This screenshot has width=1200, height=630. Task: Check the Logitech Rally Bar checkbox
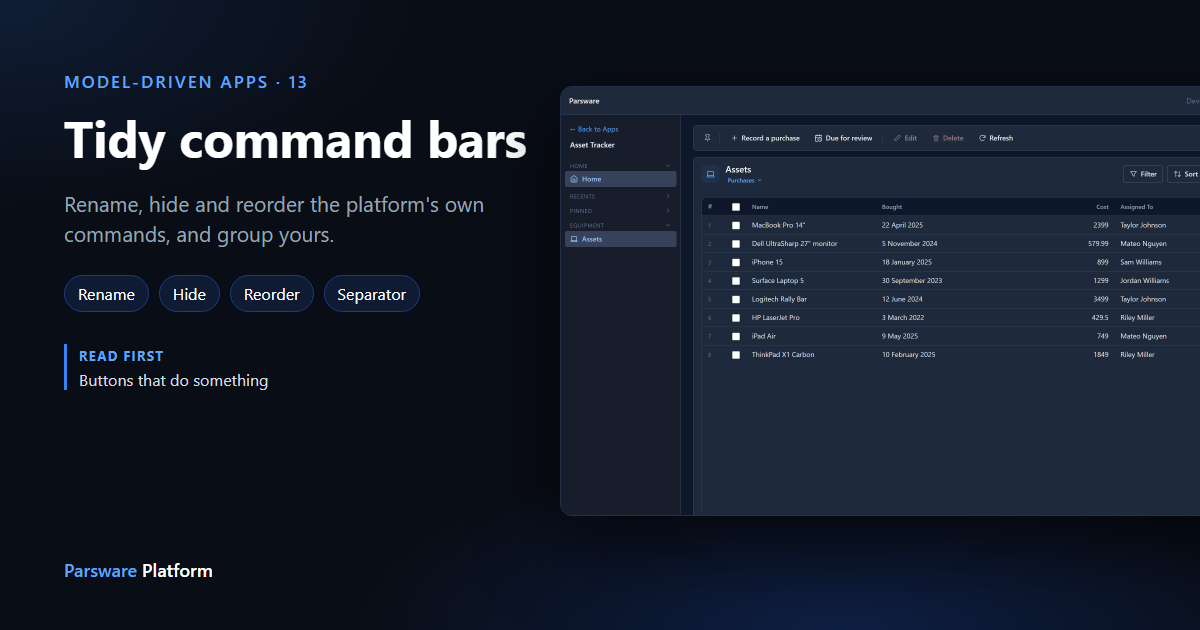736,299
